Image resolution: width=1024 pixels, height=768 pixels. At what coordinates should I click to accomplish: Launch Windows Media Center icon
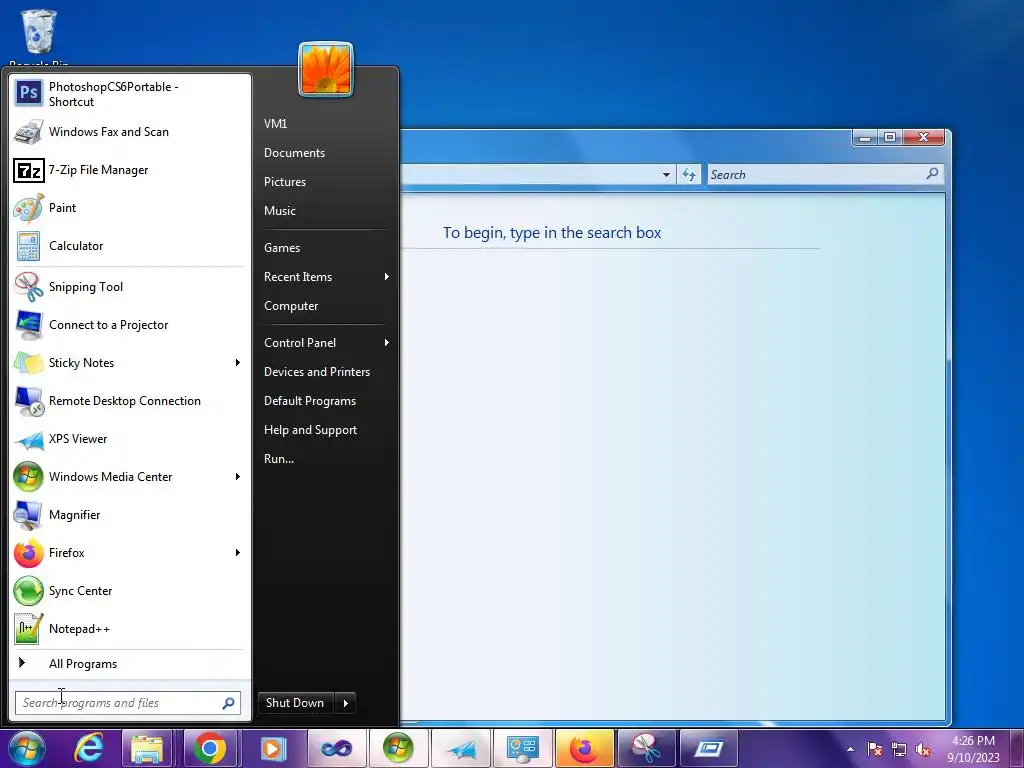[x=29, y=477]
